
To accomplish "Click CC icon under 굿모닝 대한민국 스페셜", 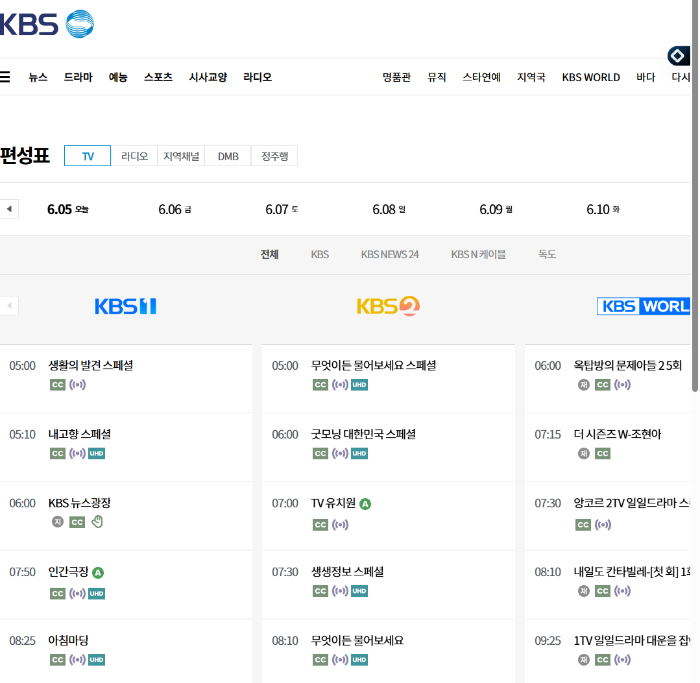I will pos(320,454).
